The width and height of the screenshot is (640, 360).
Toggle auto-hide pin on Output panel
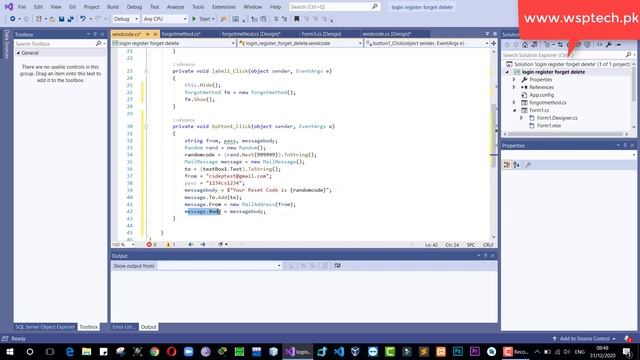485,256
